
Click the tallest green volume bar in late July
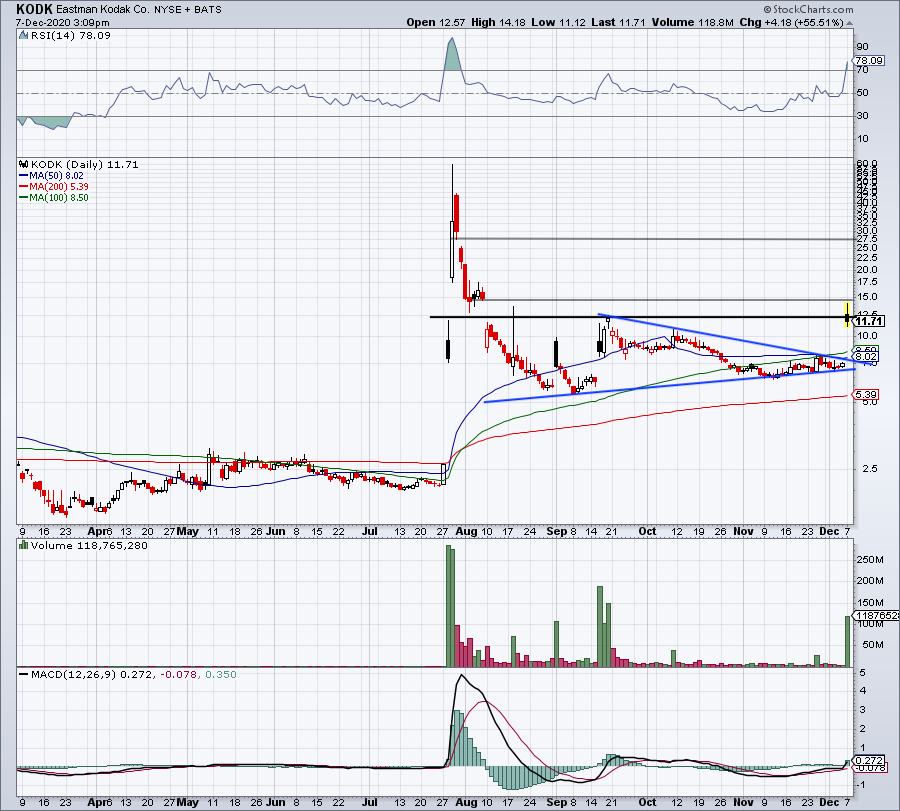(449, 606)
